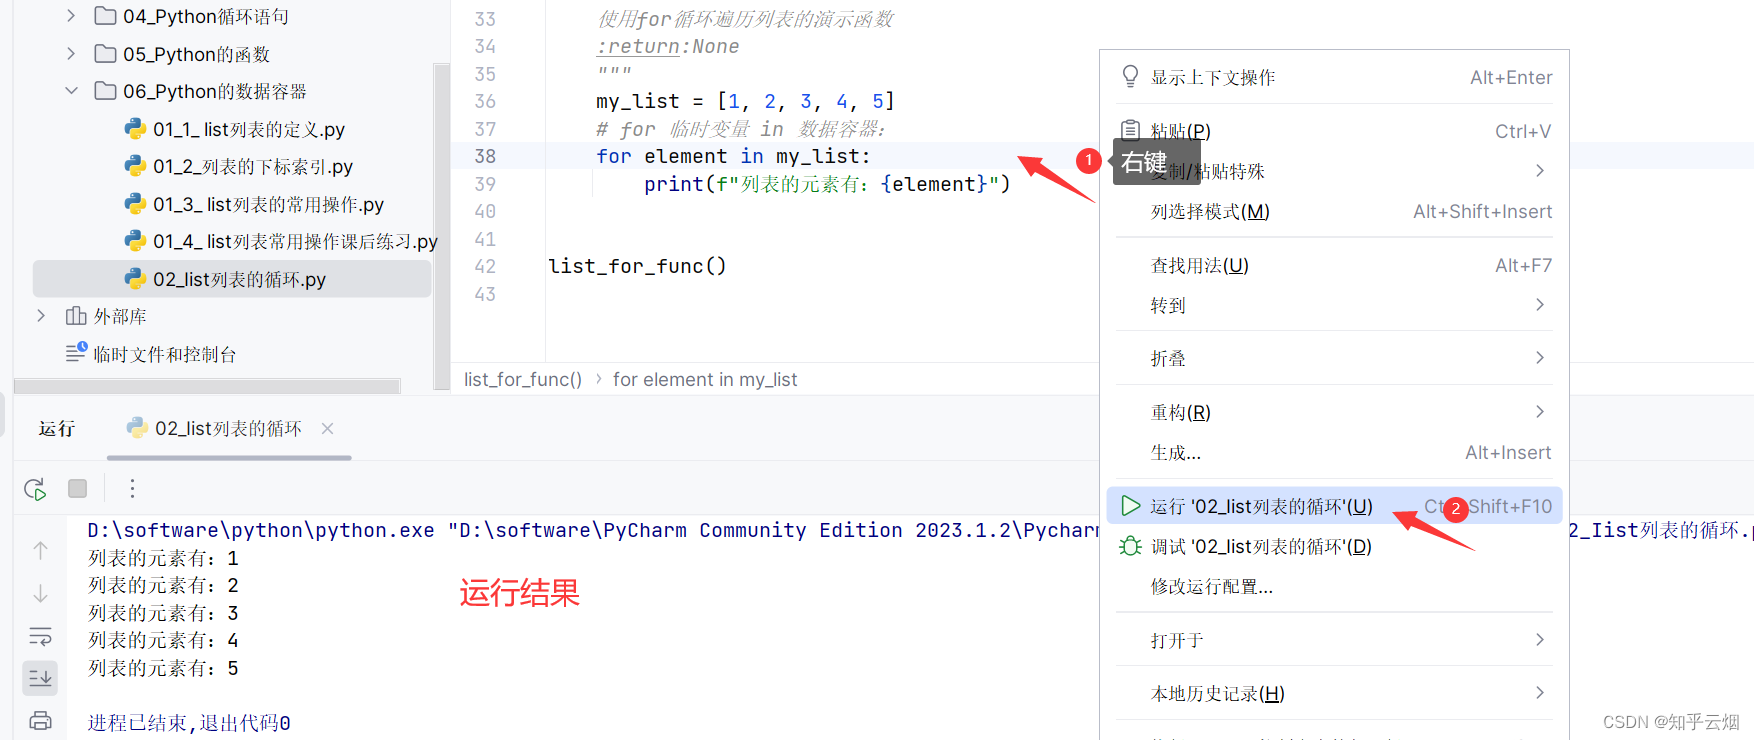Click the 06_Python的数据容器 folder icon
Screen dimensions: 1754x740
click(105, 91)
